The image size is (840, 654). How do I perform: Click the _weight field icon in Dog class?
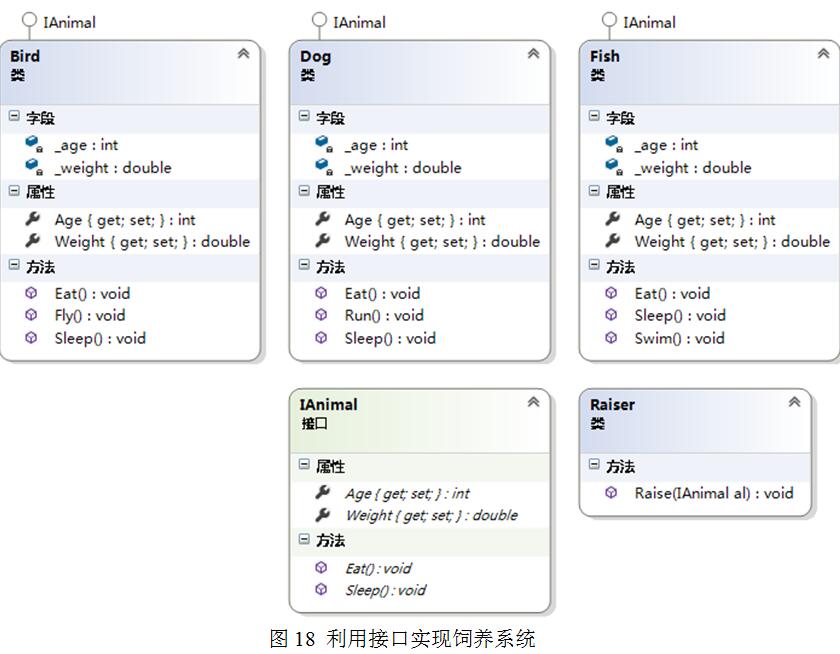point(324,167)
